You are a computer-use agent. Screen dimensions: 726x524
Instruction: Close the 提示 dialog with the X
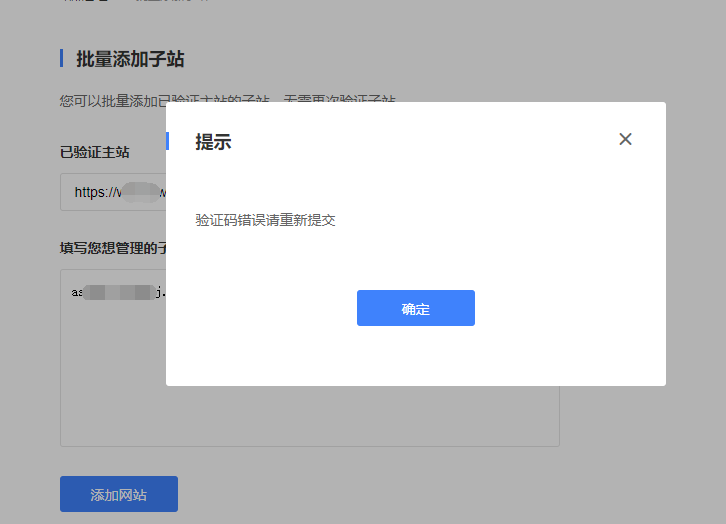coord(625,139)
